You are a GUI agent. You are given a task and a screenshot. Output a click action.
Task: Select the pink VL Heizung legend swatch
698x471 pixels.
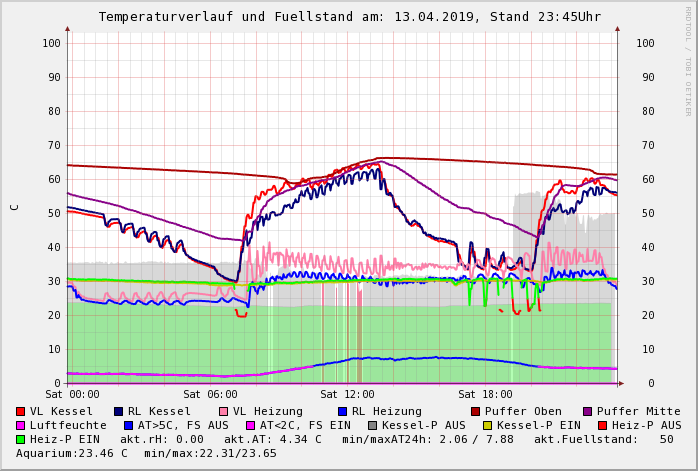[223, 411]
